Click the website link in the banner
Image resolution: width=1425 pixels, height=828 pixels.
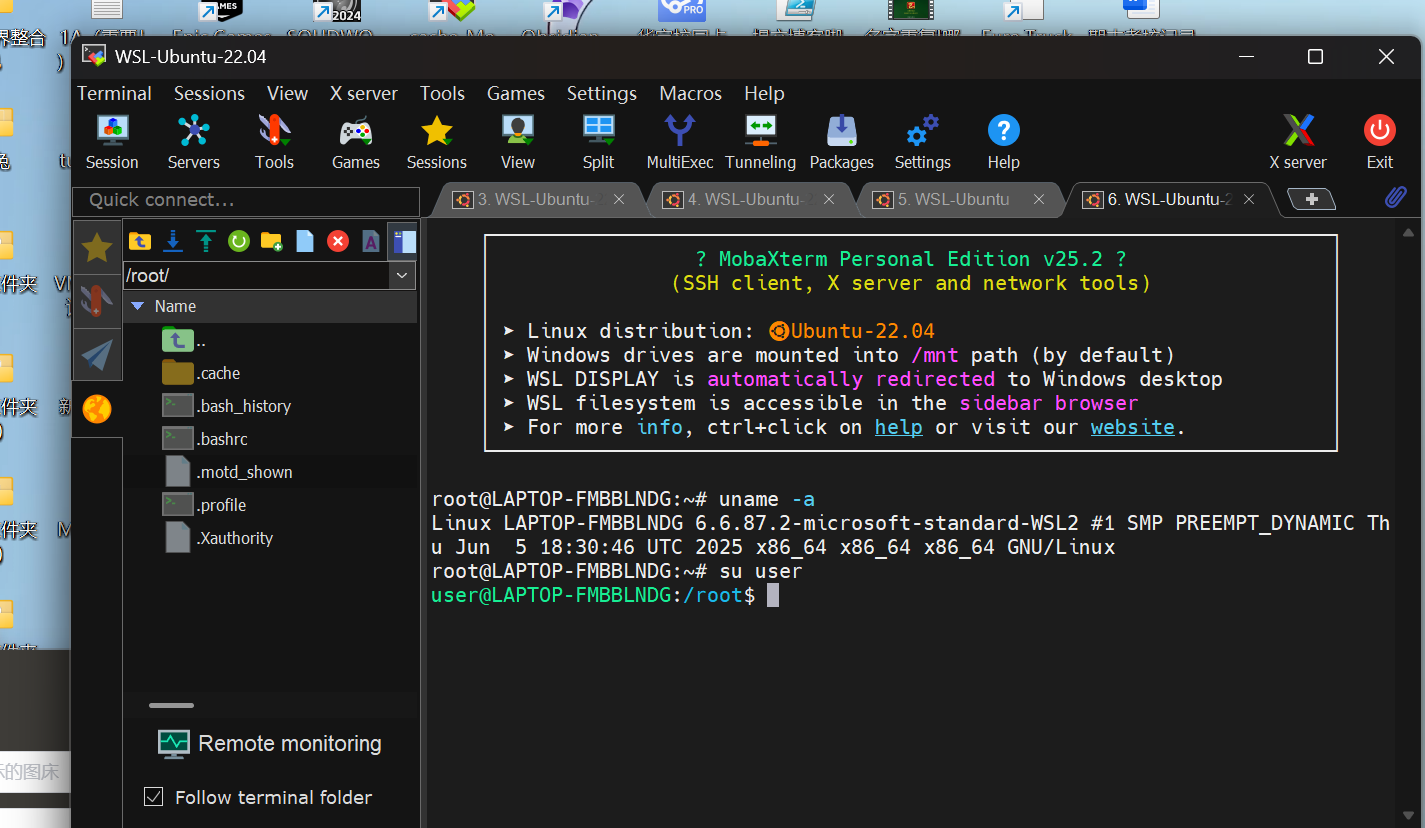[1133, 427]
